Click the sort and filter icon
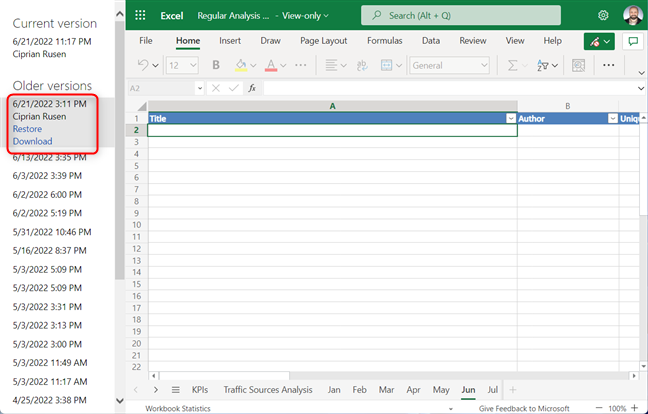 (542, 65)
